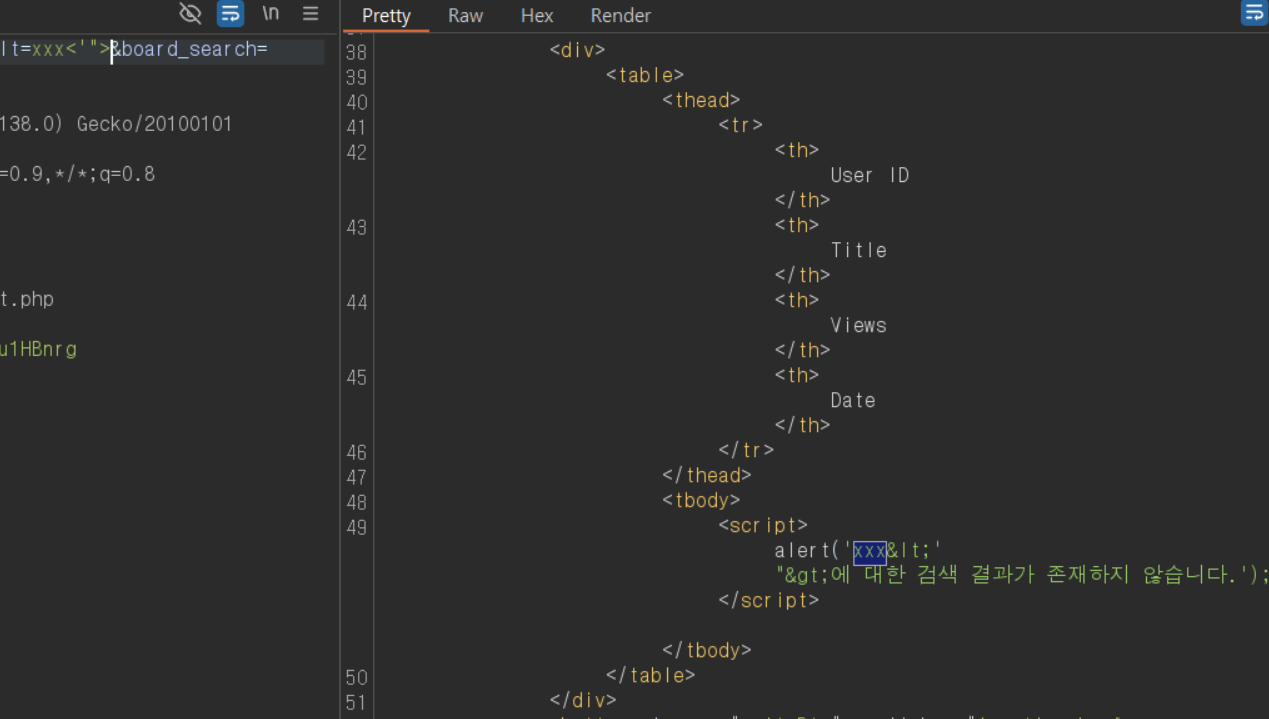This screenshot has width=1269, height=719.
Task: Click the closing </tbody> tag
Action: click(x=707, y=650)
